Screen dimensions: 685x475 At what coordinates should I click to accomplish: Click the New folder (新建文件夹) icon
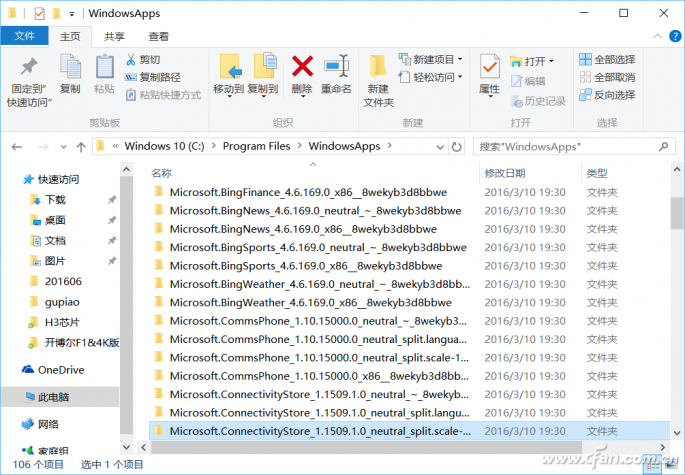tap(378, 67)
